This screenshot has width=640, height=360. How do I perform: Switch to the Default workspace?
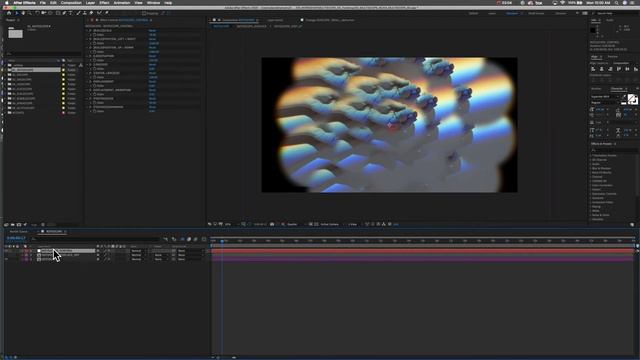click(x=473, y=13)
